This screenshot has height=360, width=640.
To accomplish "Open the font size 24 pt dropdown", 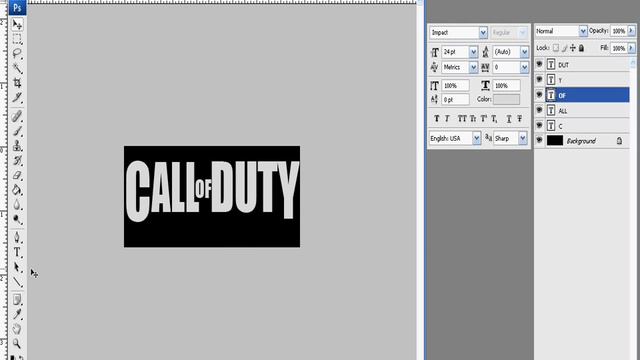I will click(473, 52).
